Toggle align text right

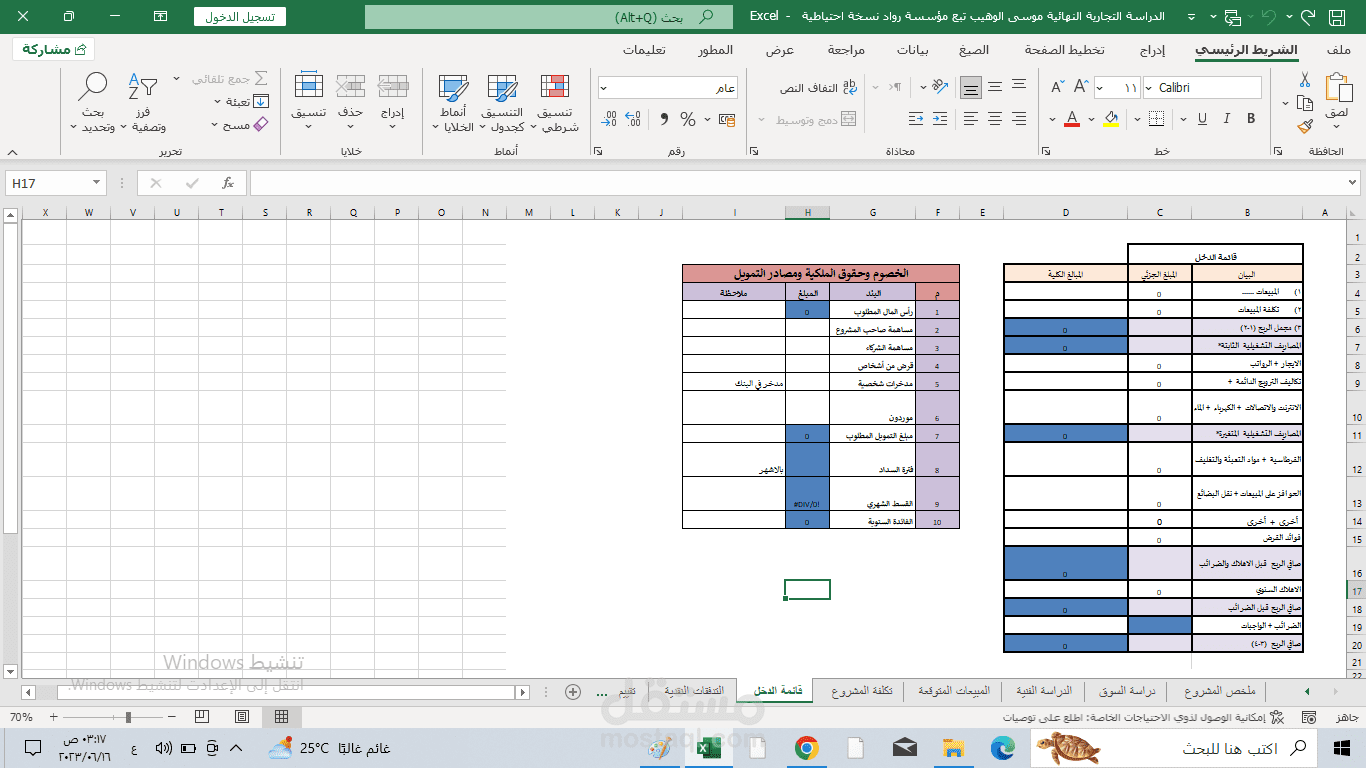pyautogui.click(x=1020, y=119)
